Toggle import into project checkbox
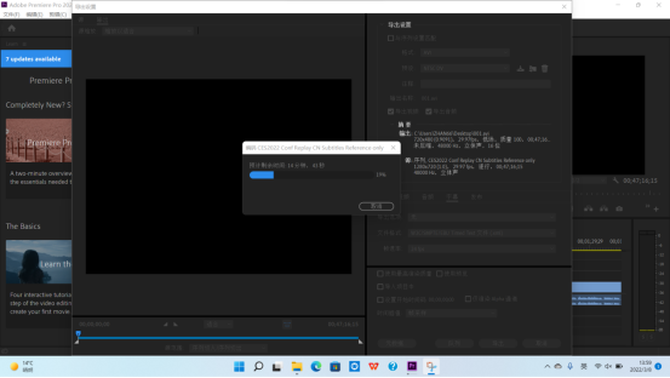 point(380,286)
